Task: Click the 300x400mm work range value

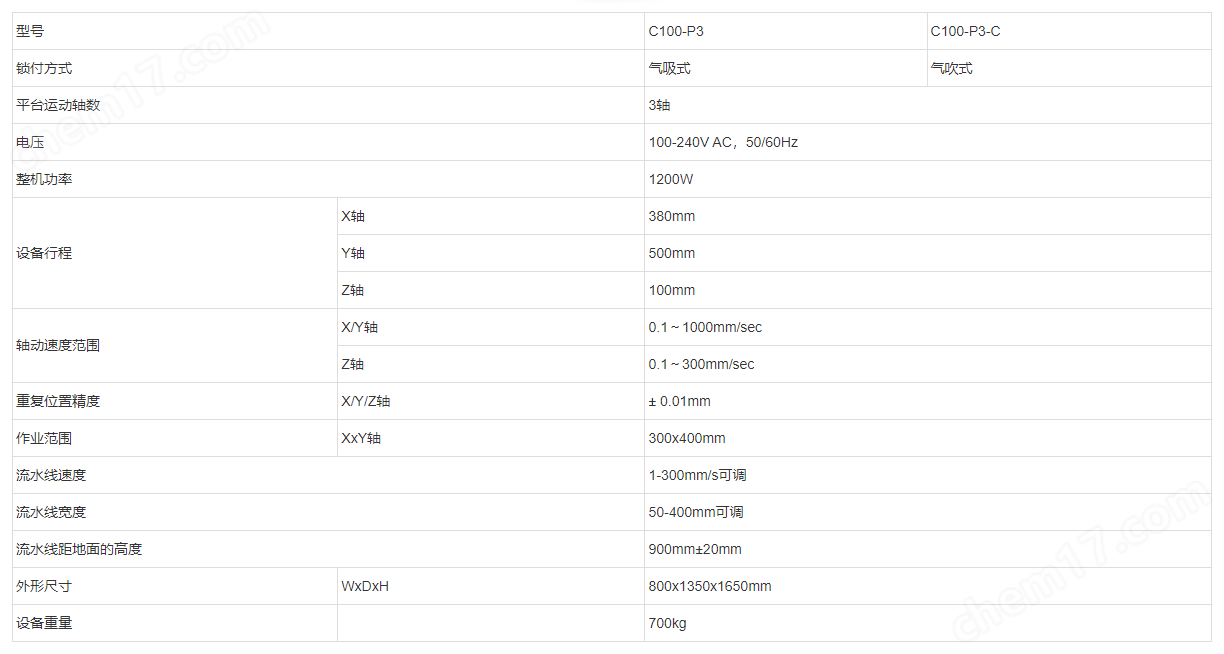Action: [687, 439]
